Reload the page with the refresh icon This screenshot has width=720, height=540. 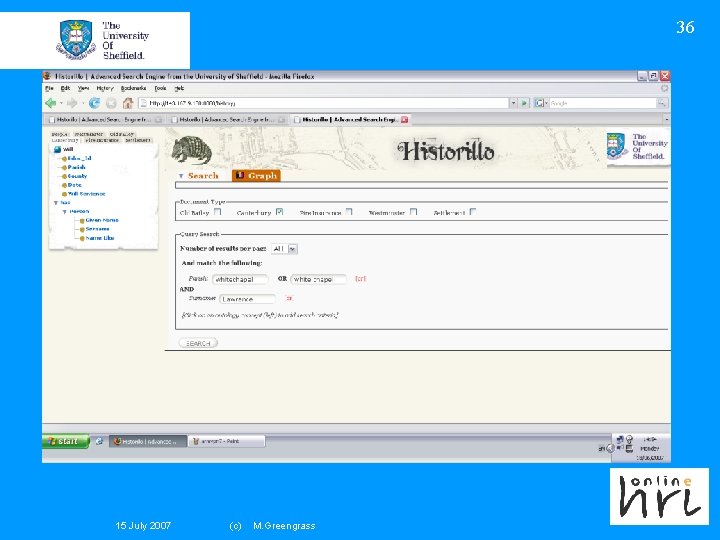(94, 103)
